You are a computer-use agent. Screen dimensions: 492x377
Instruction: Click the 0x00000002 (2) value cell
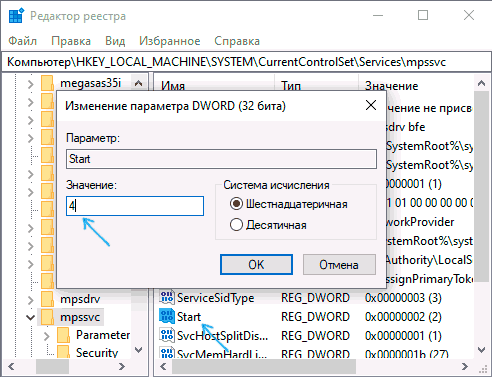403,317
